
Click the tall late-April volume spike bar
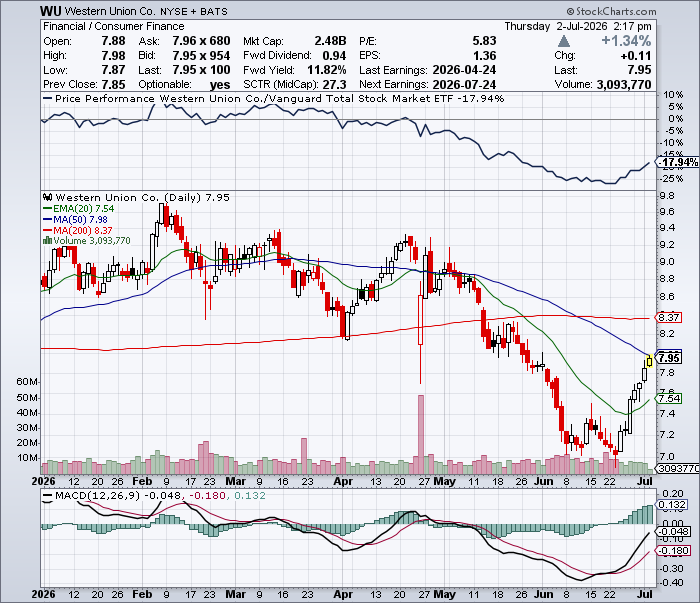(421, 434)
